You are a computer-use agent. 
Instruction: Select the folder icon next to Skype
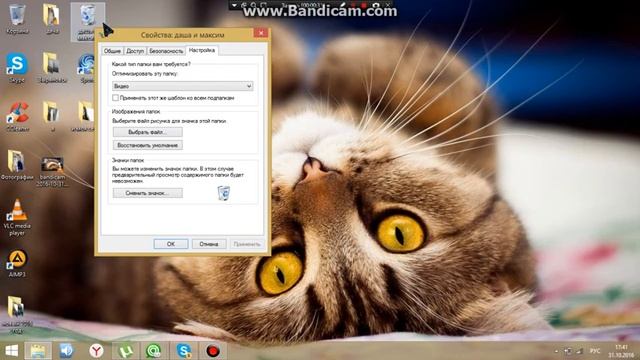(52, 68)
